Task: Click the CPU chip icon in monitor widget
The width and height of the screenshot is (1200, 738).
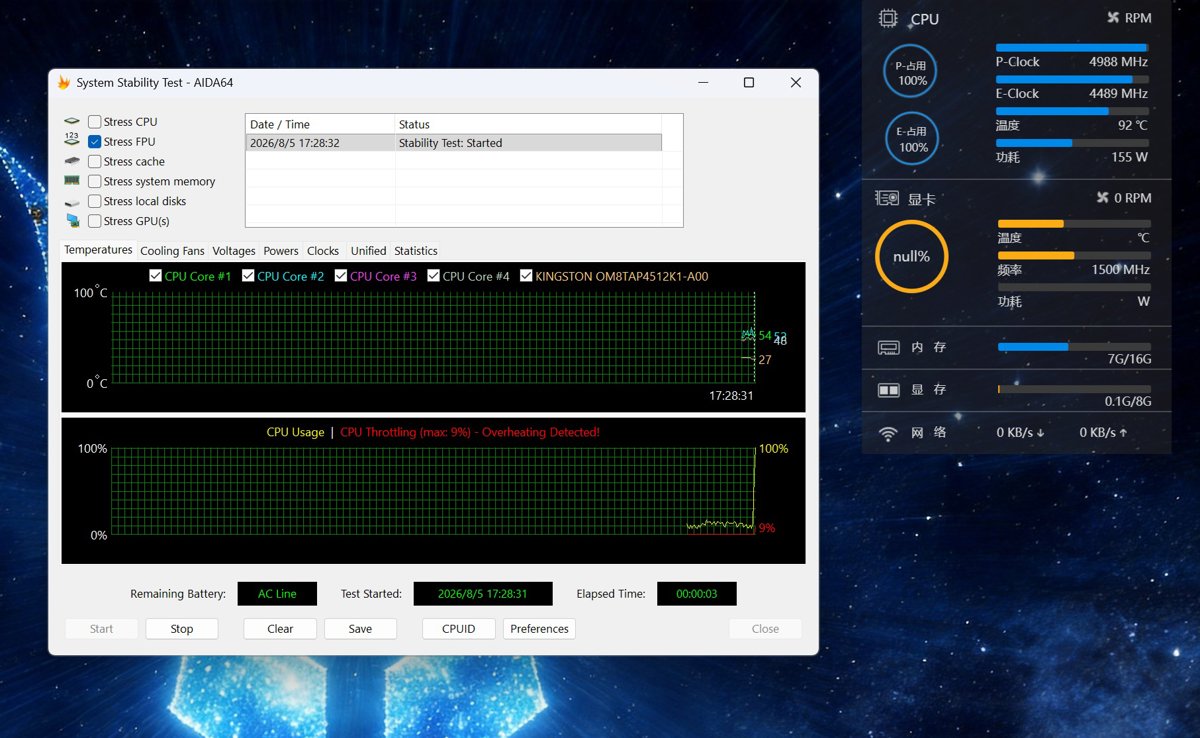Action: pos(887,18)
